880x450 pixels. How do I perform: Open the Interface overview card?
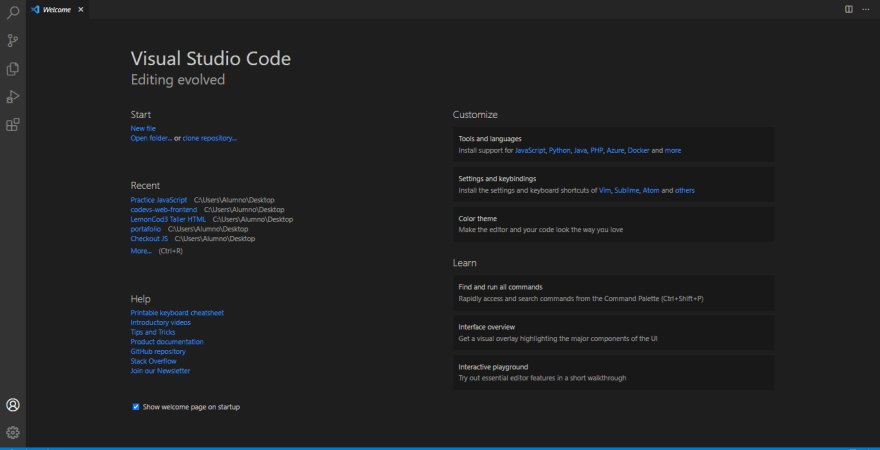click(x=613, y=333)
